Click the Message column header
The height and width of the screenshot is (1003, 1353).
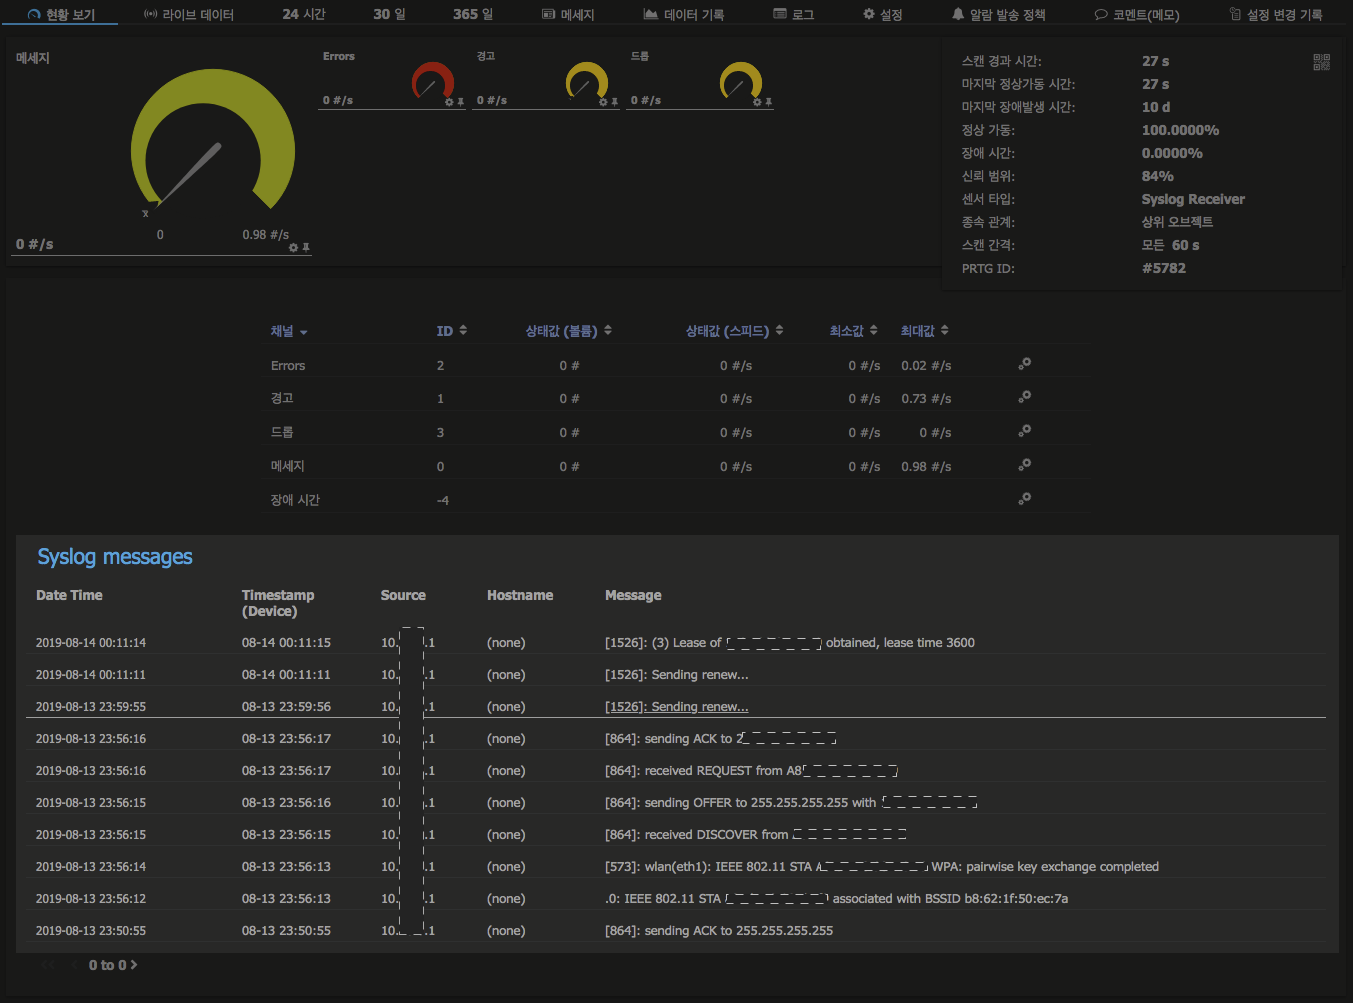click(x=633, y=595)
